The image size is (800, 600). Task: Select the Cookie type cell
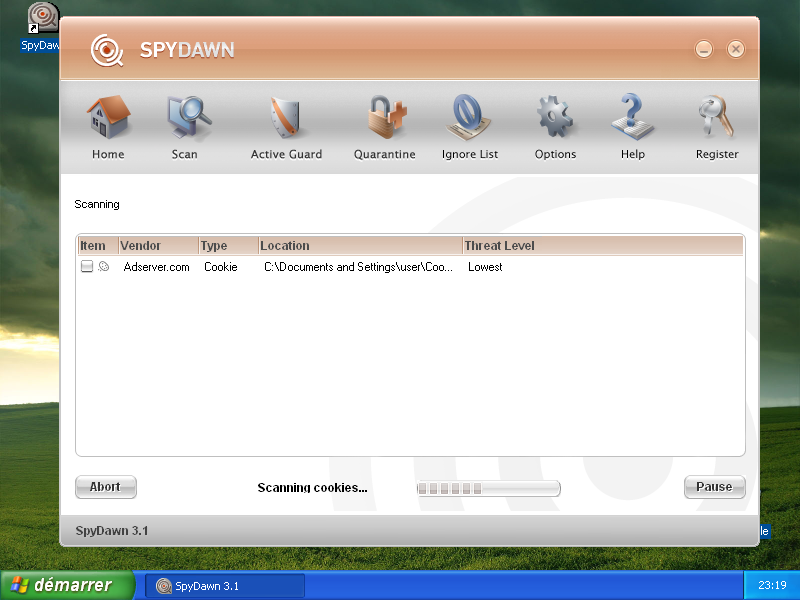pos(220,267)
